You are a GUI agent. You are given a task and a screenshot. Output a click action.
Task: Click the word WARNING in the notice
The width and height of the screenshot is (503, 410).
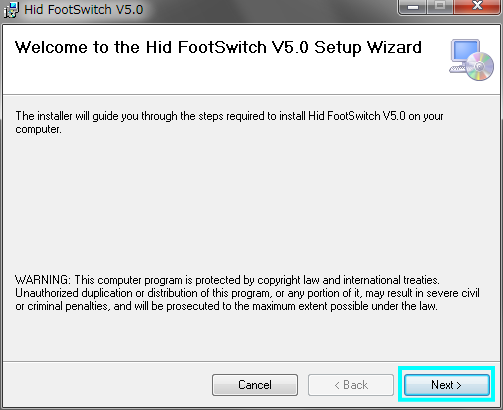click(43, 280)
